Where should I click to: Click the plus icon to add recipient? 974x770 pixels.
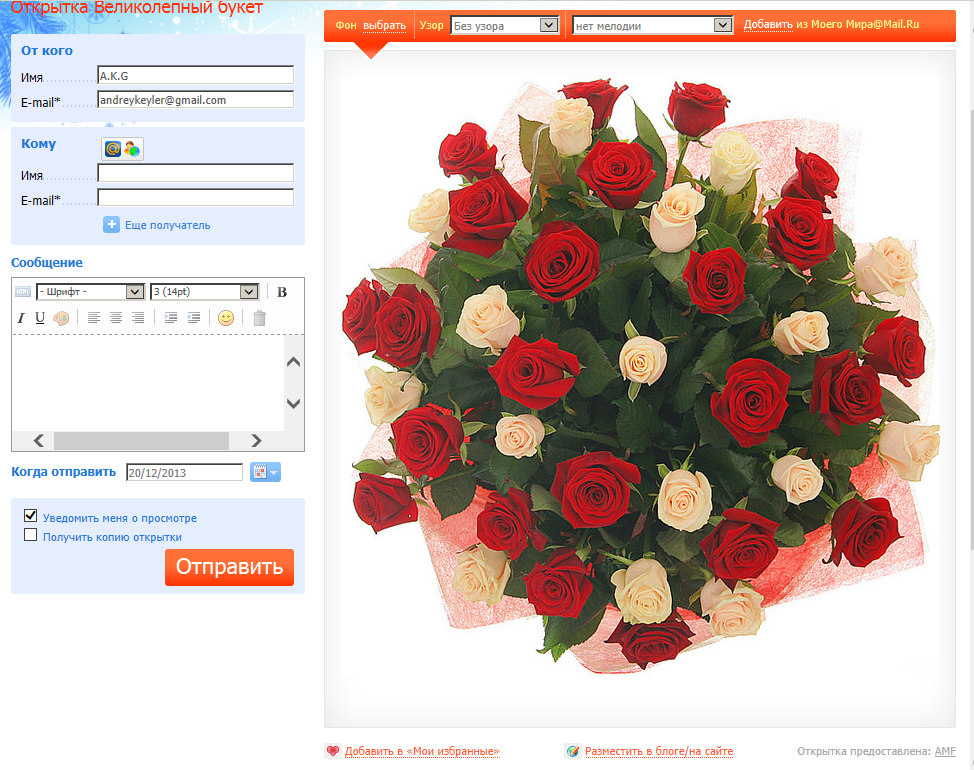pyautogui.click(x=111, y=225)
